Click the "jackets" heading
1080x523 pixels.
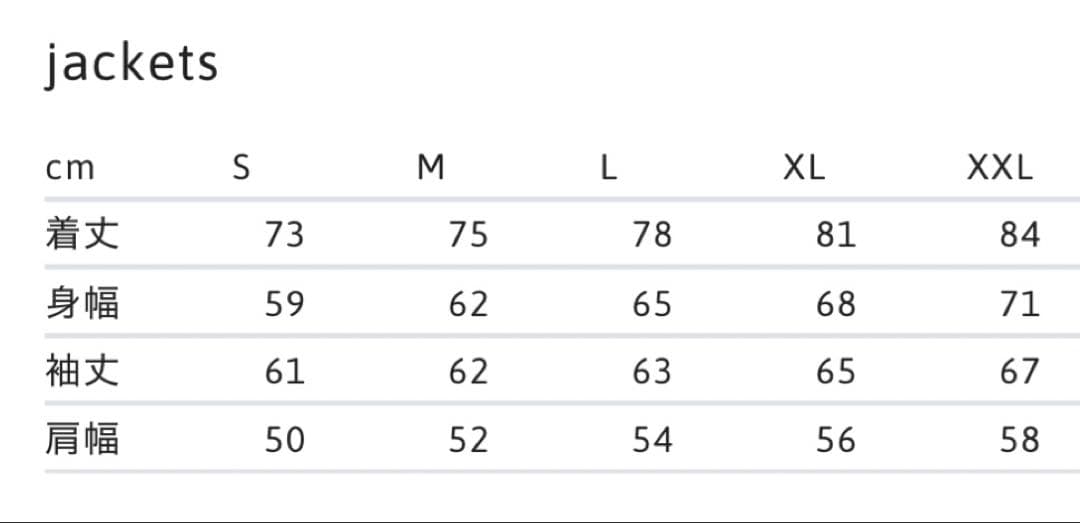click(x=131, y=64)
